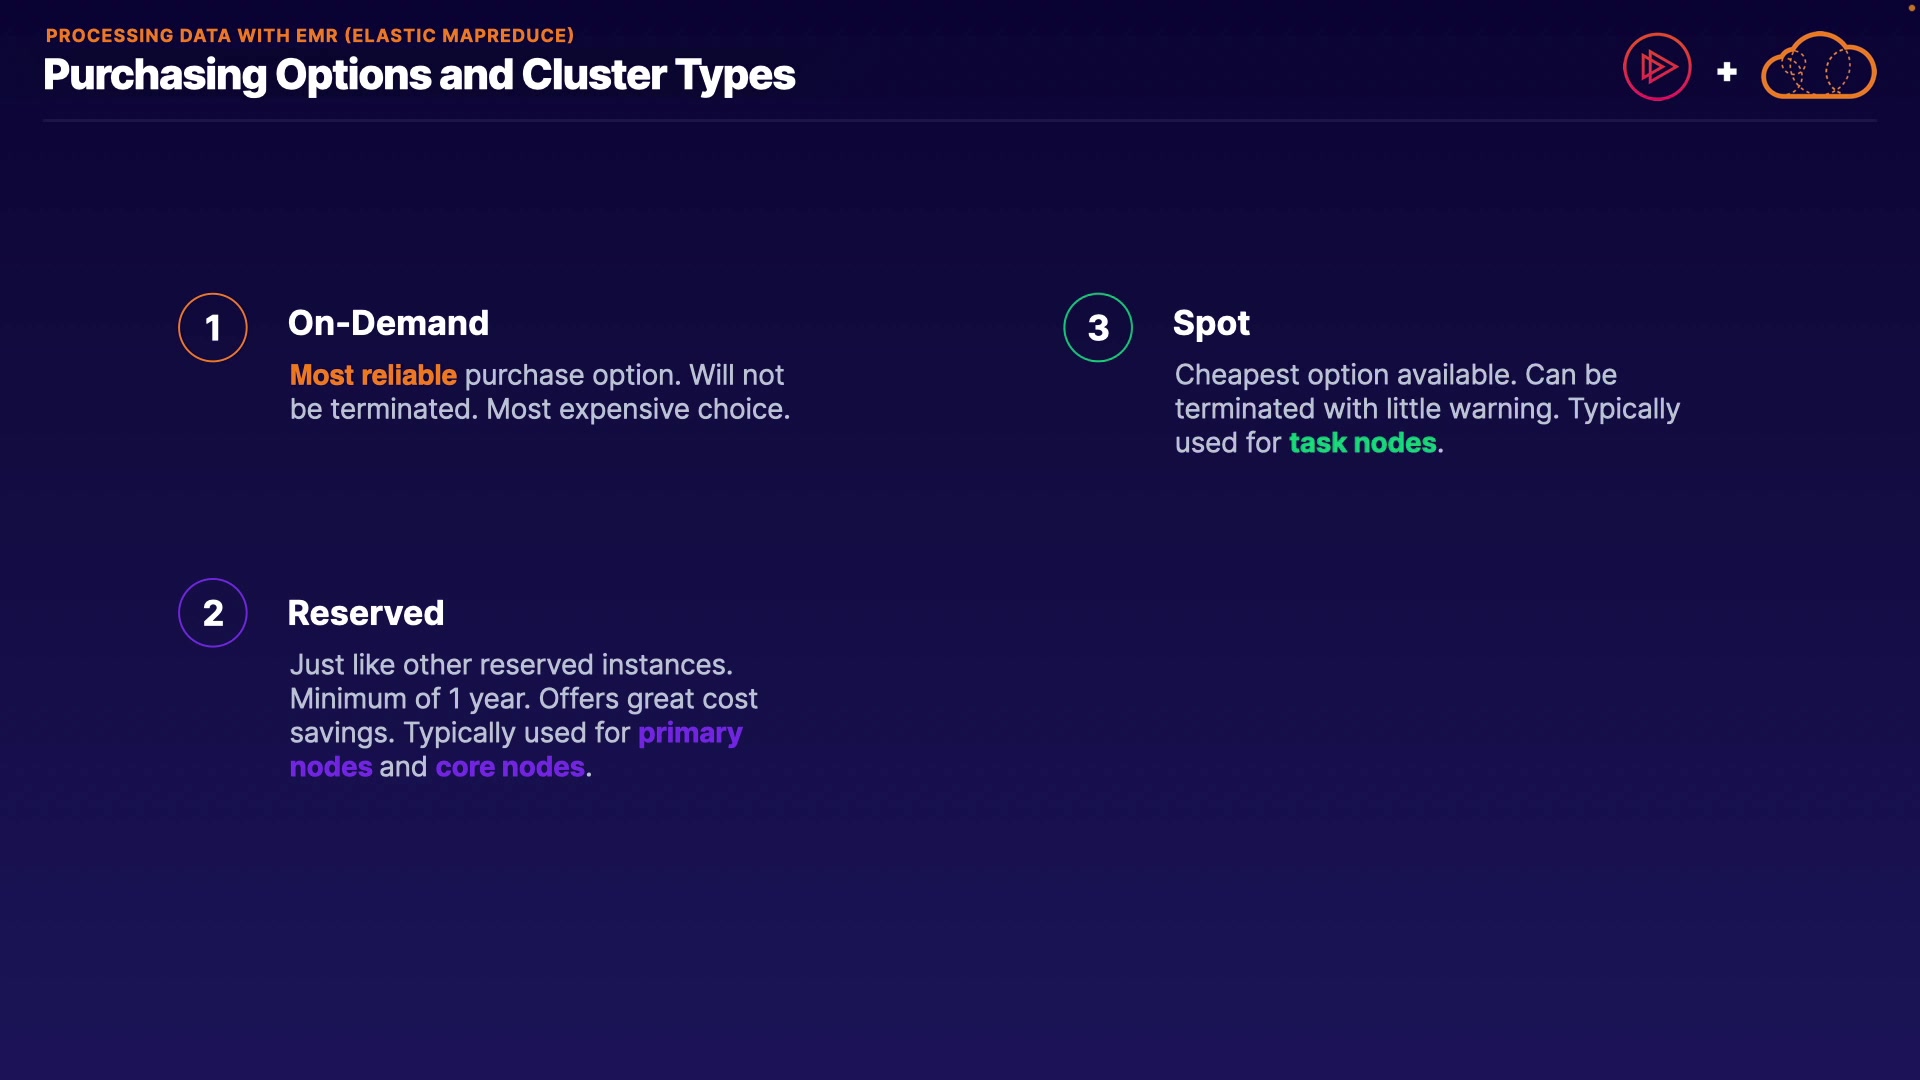Click the orange "Most reliable" highlighted text
The height and width of the screenshot is (1080, 1920).
pyautogui.click(x=373, y=375)
